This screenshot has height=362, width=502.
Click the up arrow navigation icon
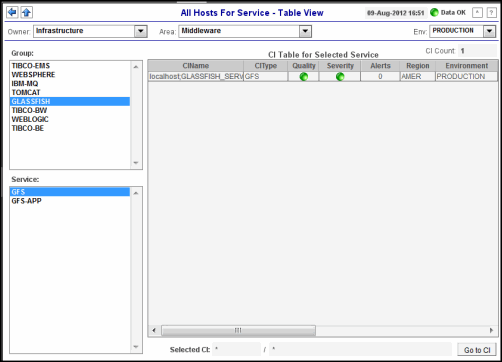[27, 13]
